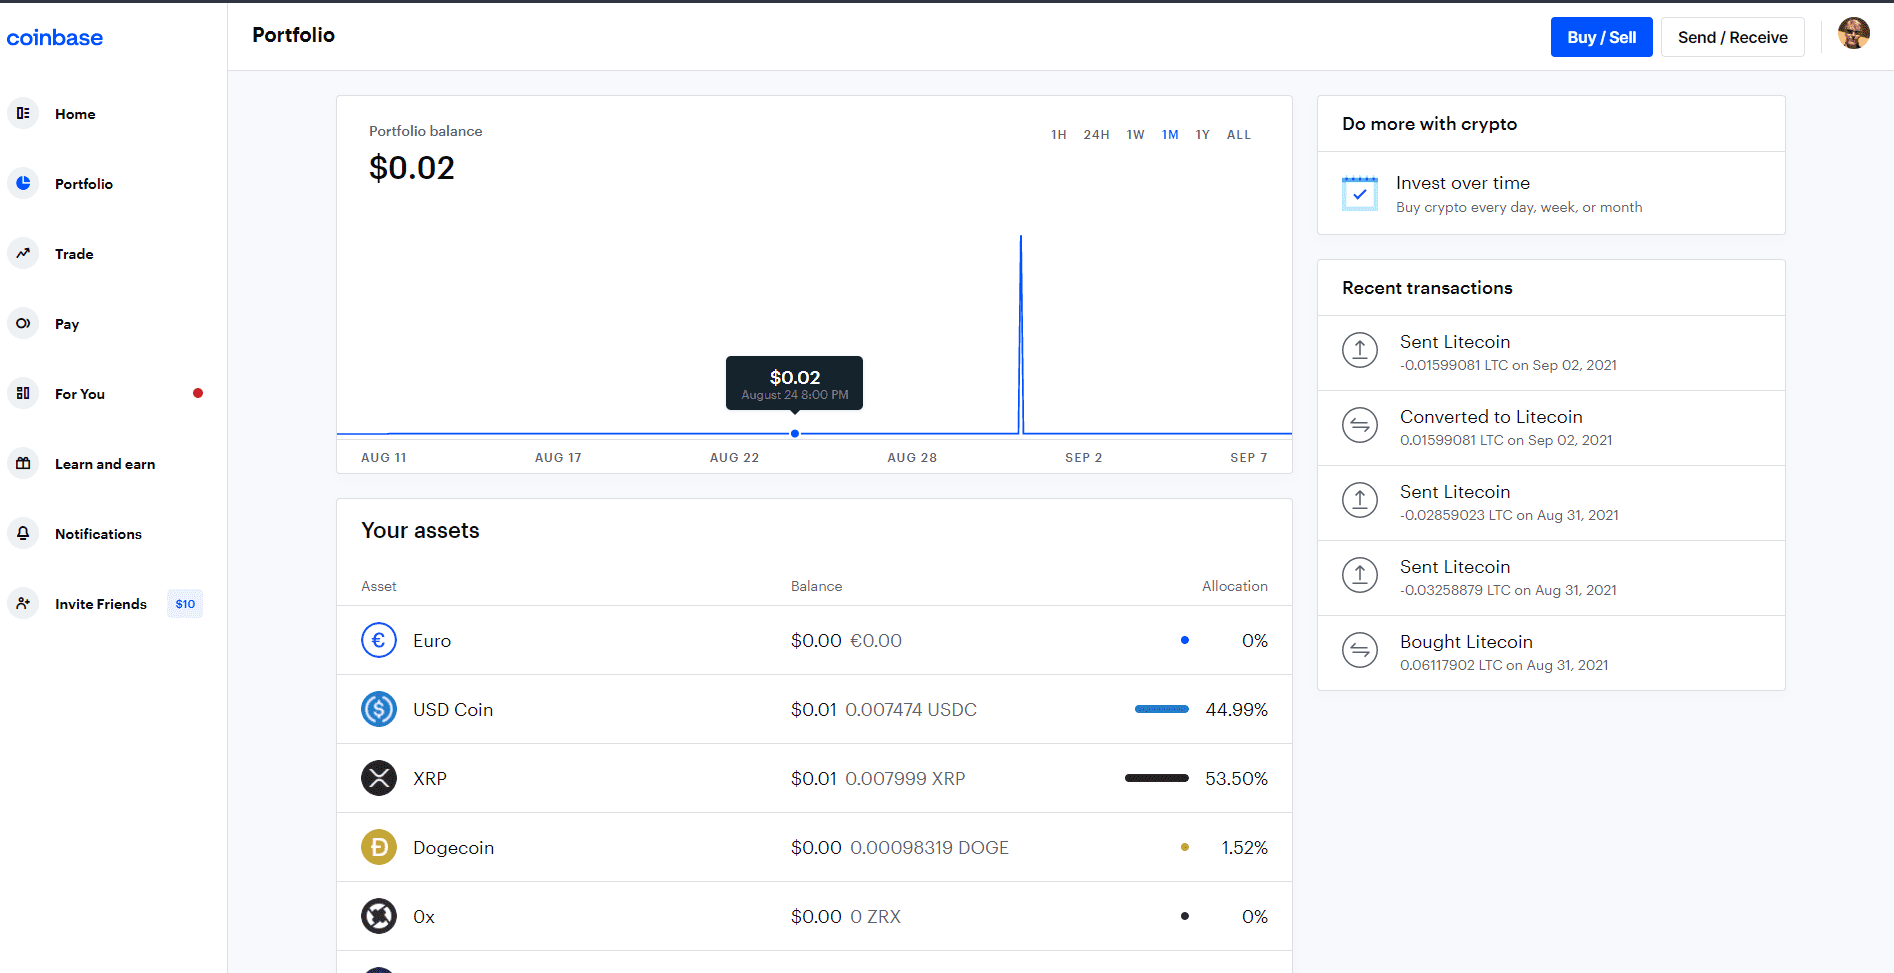Select the ALL chart range
This screenshot has height=973, width=1894.
point(1239,134)
